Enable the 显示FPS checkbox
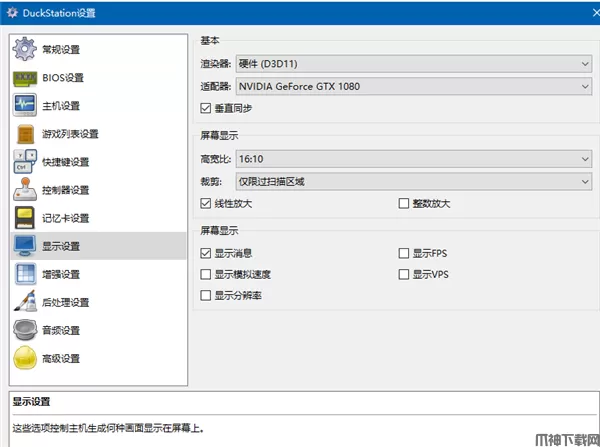Screen dimensions: 600x447 click(404, 254)
